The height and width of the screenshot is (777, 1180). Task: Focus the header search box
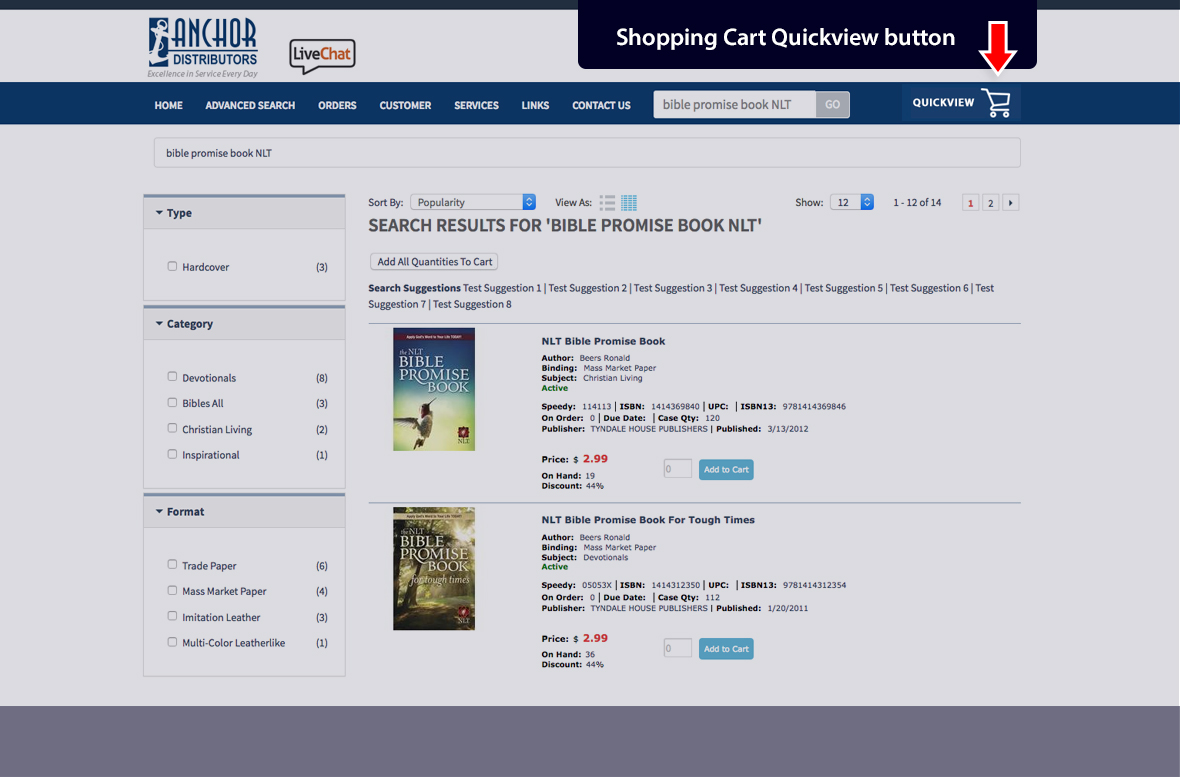[x=734, y=105]
